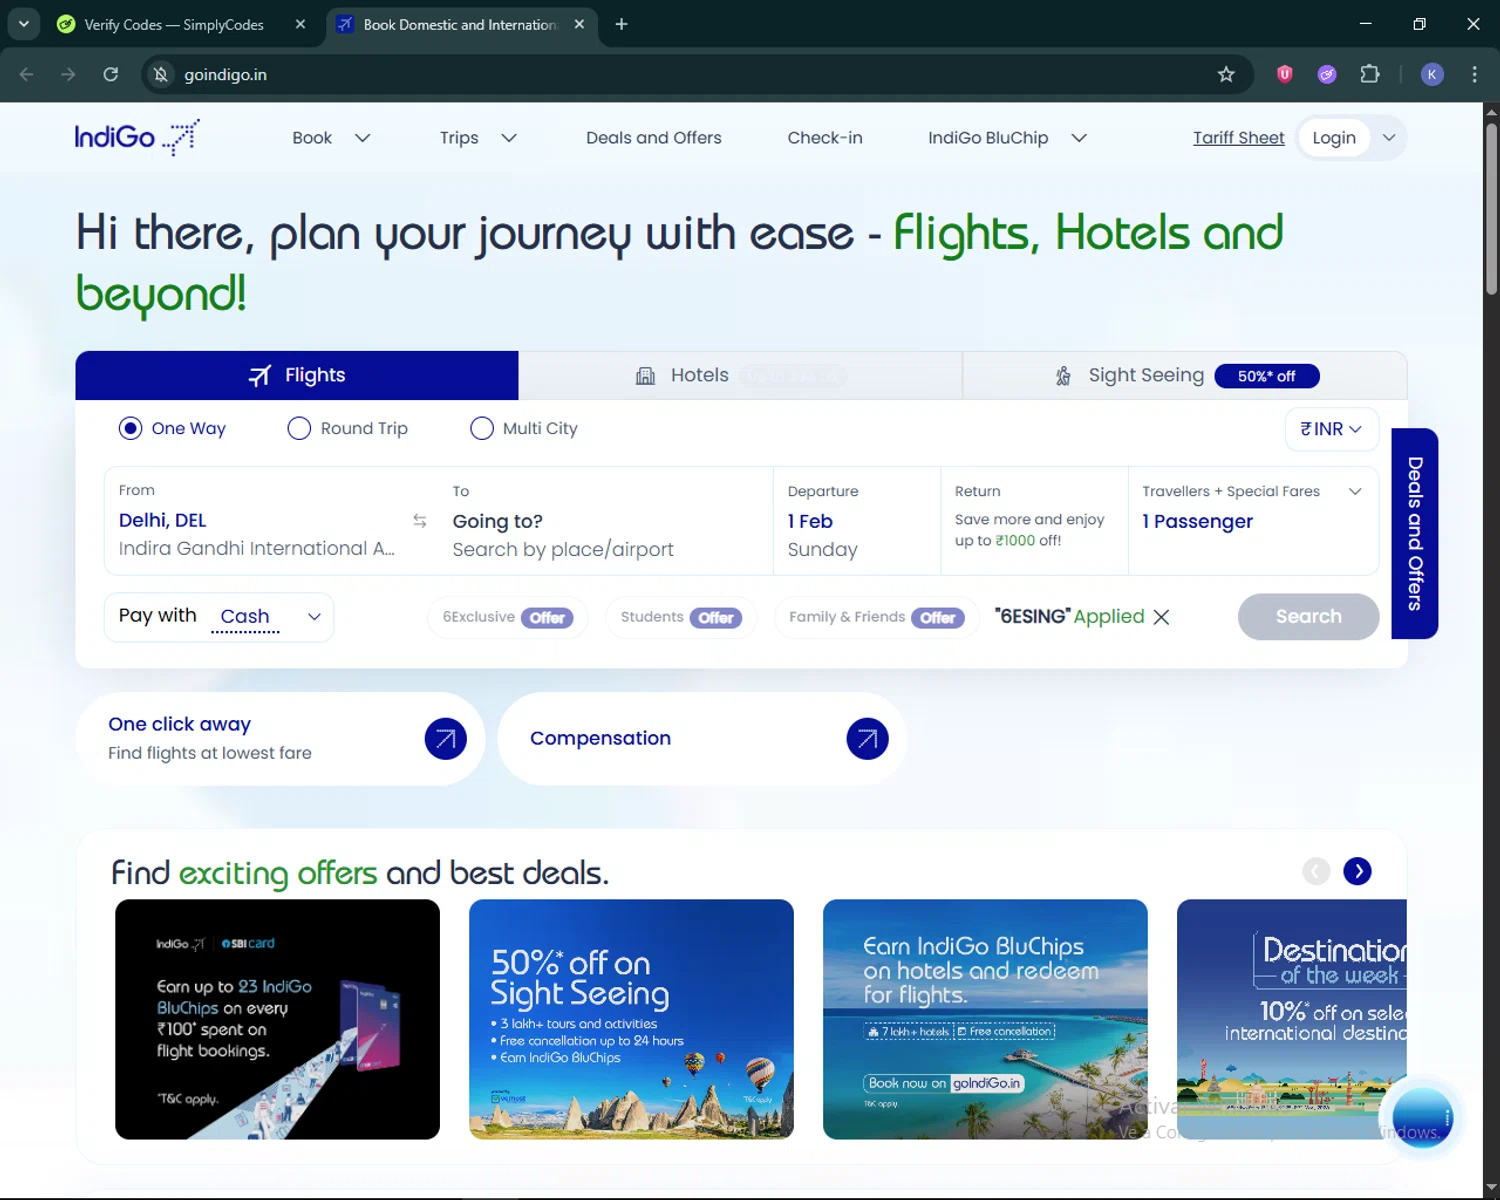Screen dimensions: 1500x1200
Task: Show next offers carousel arrow
Action: [1357, 871]
